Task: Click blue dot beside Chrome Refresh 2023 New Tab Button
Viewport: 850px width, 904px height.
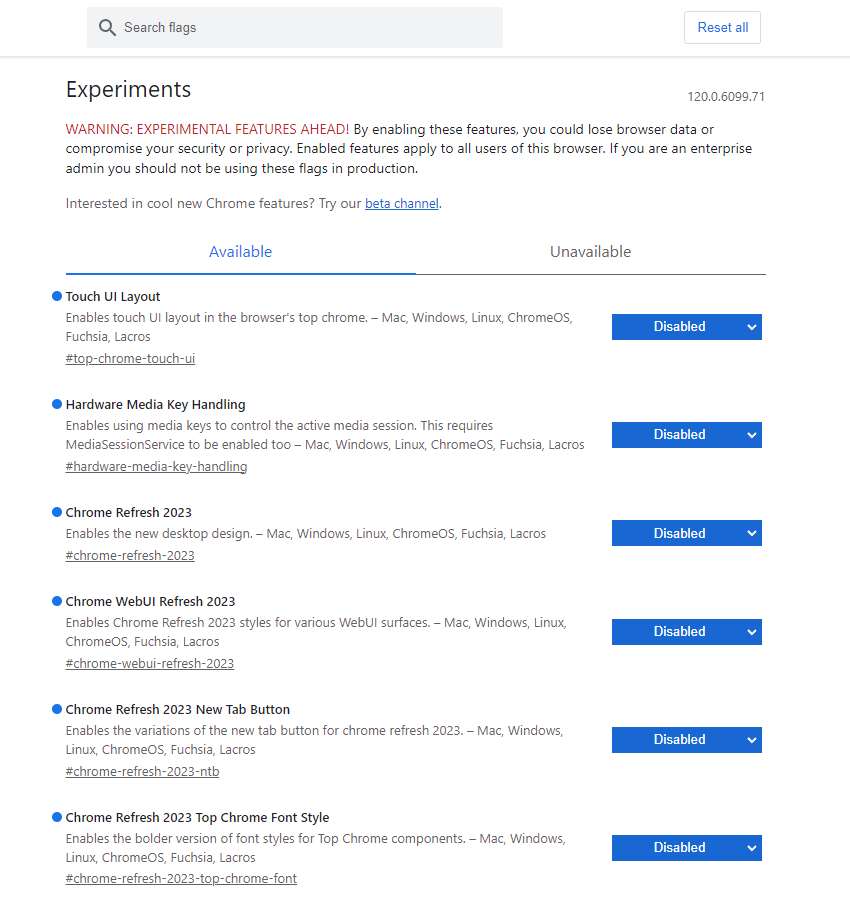Action: click(x=57, y=709)
